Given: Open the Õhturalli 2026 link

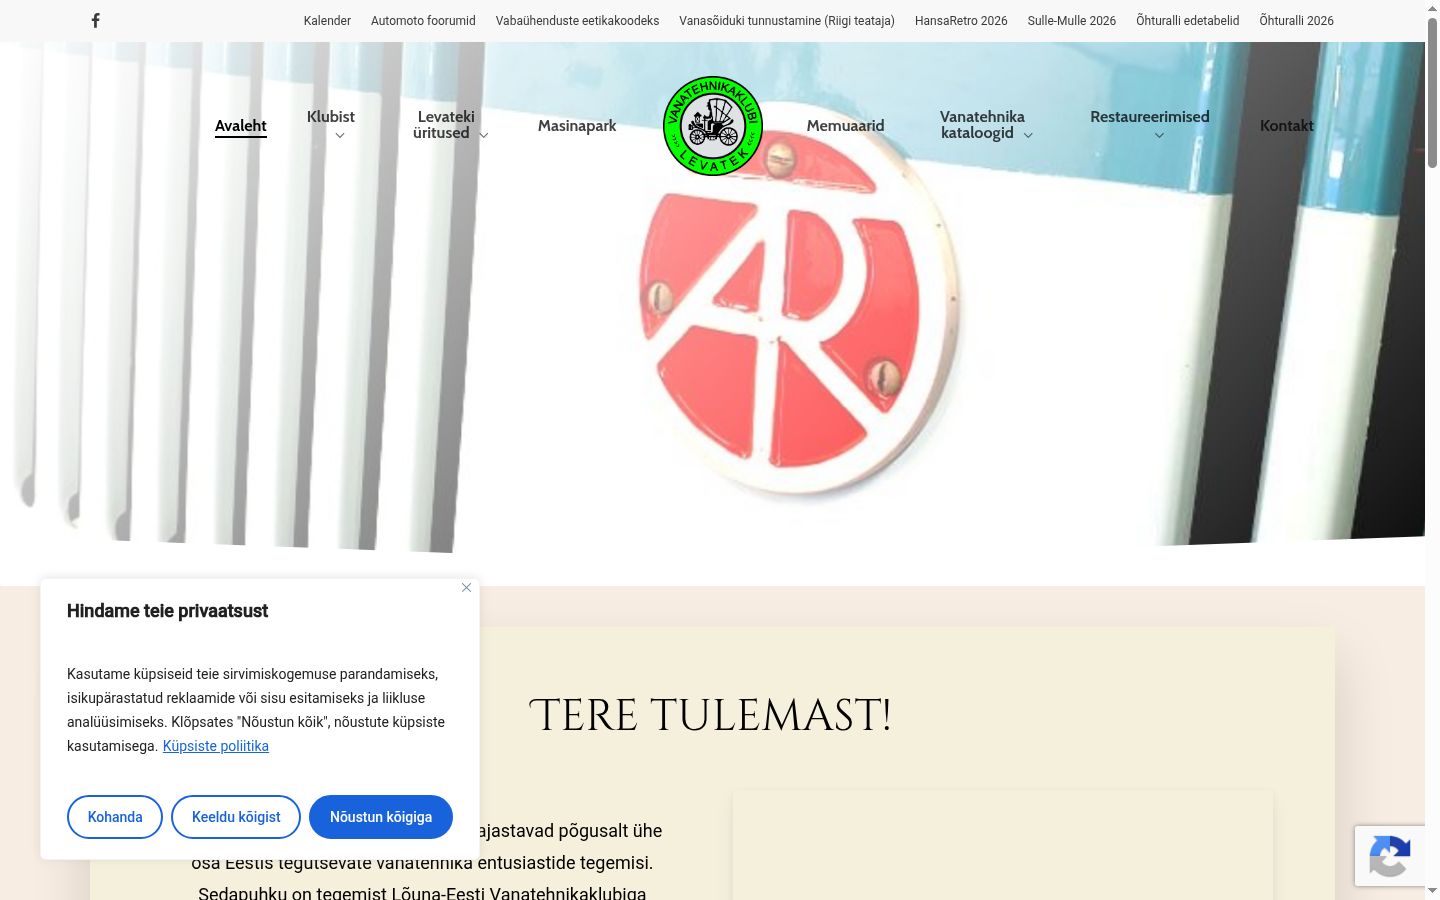Looking at the screenshot, I should [x=1297, y=21].
